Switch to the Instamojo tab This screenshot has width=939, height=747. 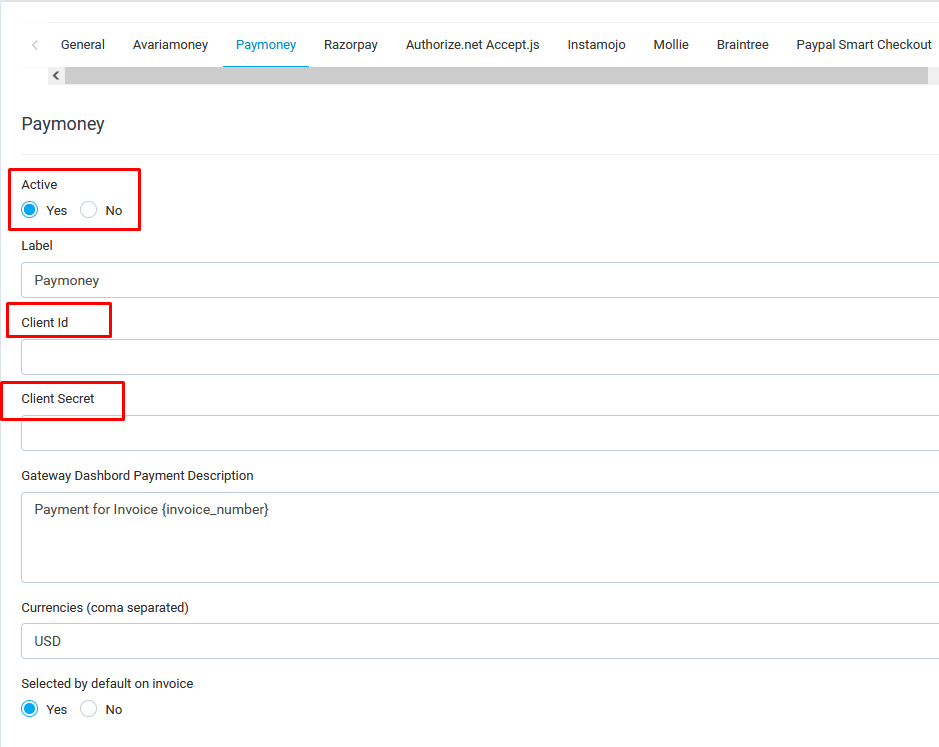point(596,45)
